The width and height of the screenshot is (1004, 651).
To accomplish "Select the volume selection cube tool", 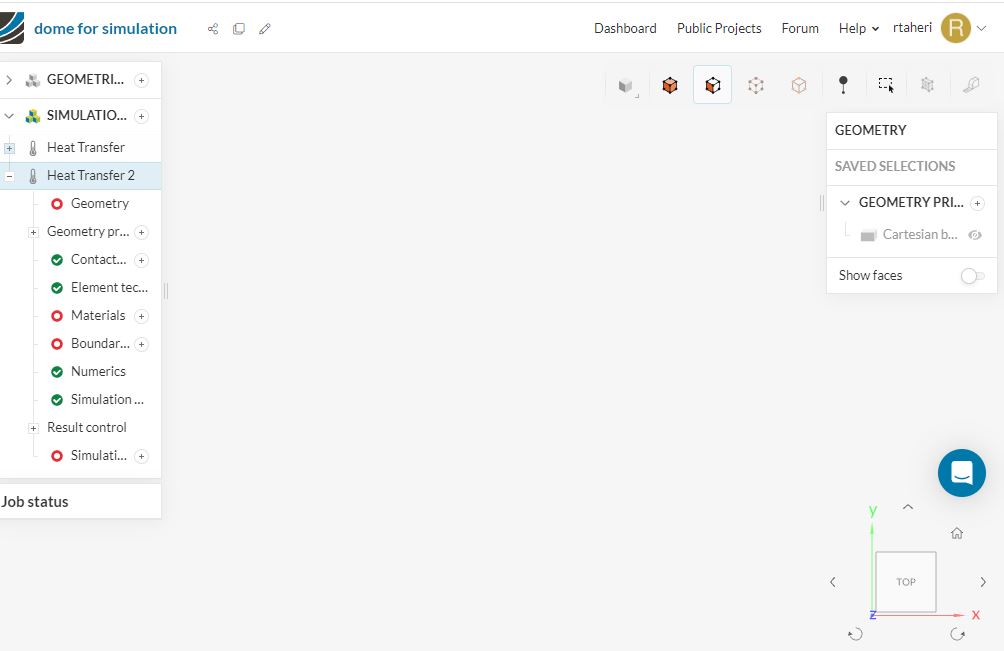I will click(x=670, y=85).
